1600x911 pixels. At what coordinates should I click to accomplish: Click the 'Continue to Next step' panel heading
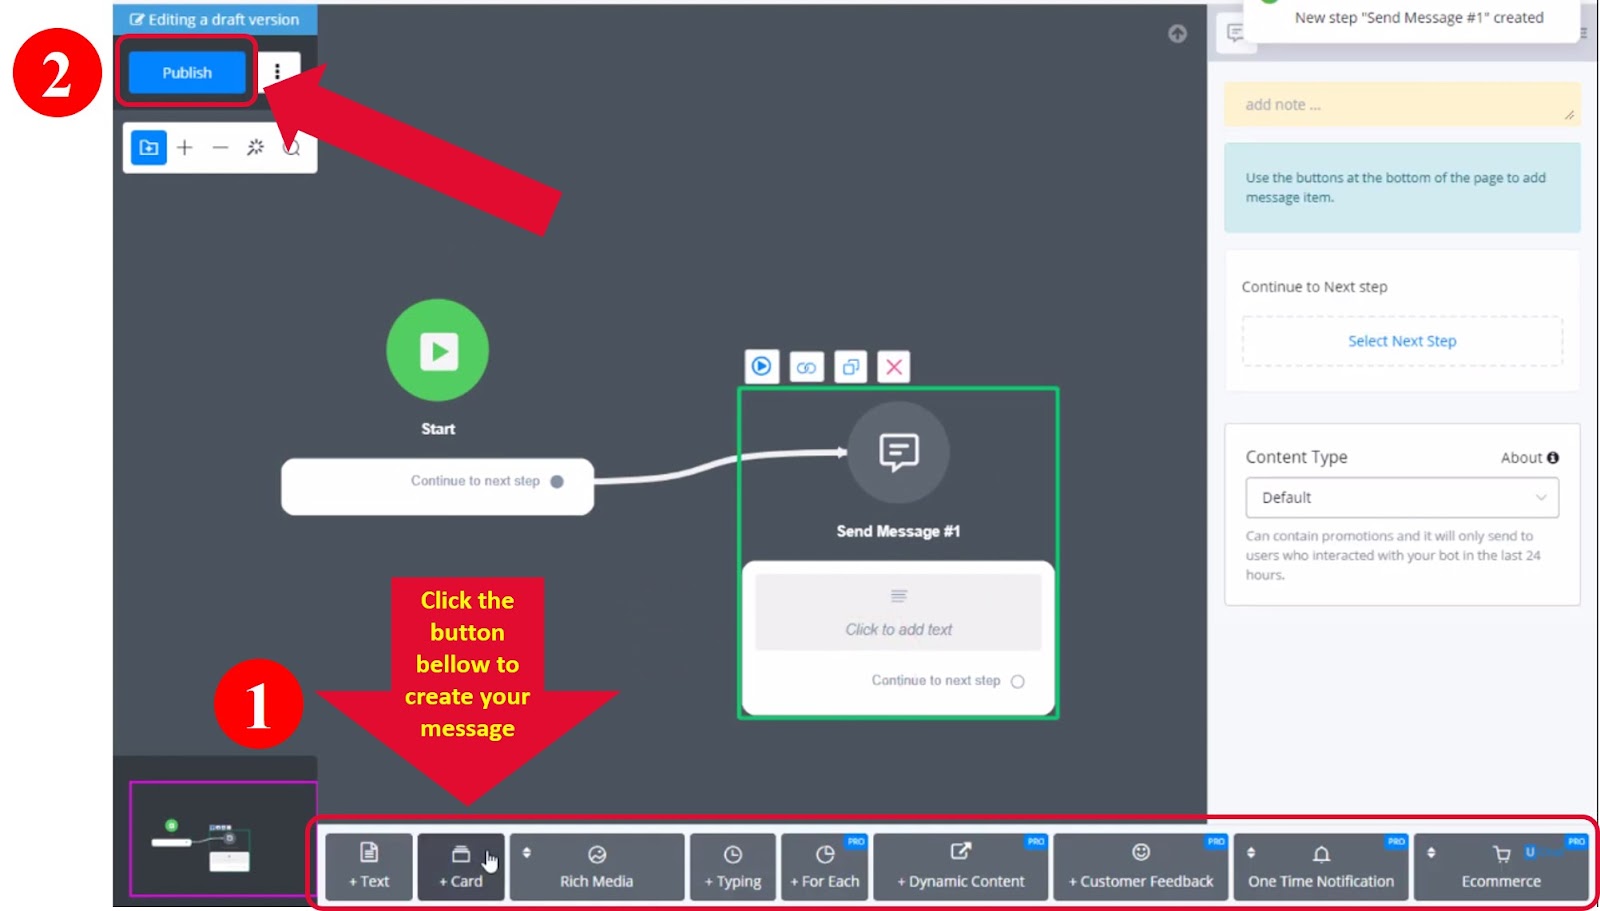coord(1314,287)
